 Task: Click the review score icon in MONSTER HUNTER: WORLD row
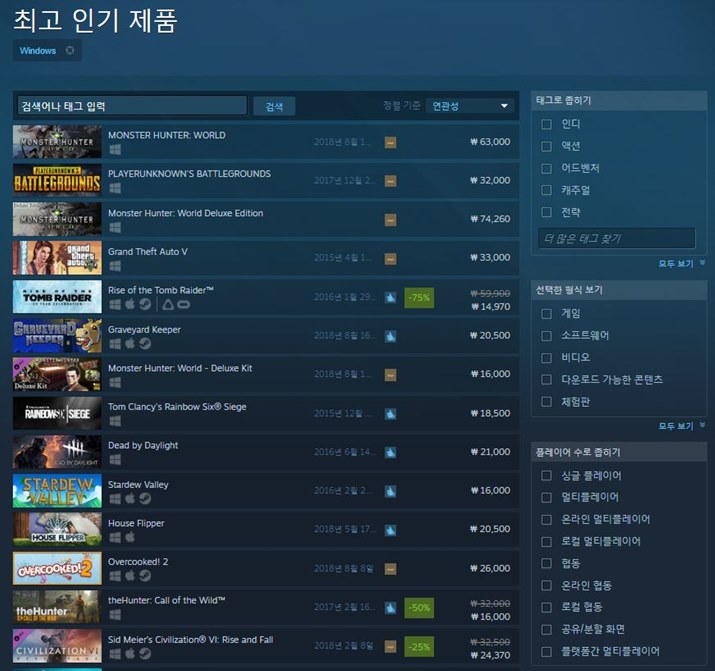(390, 142)
